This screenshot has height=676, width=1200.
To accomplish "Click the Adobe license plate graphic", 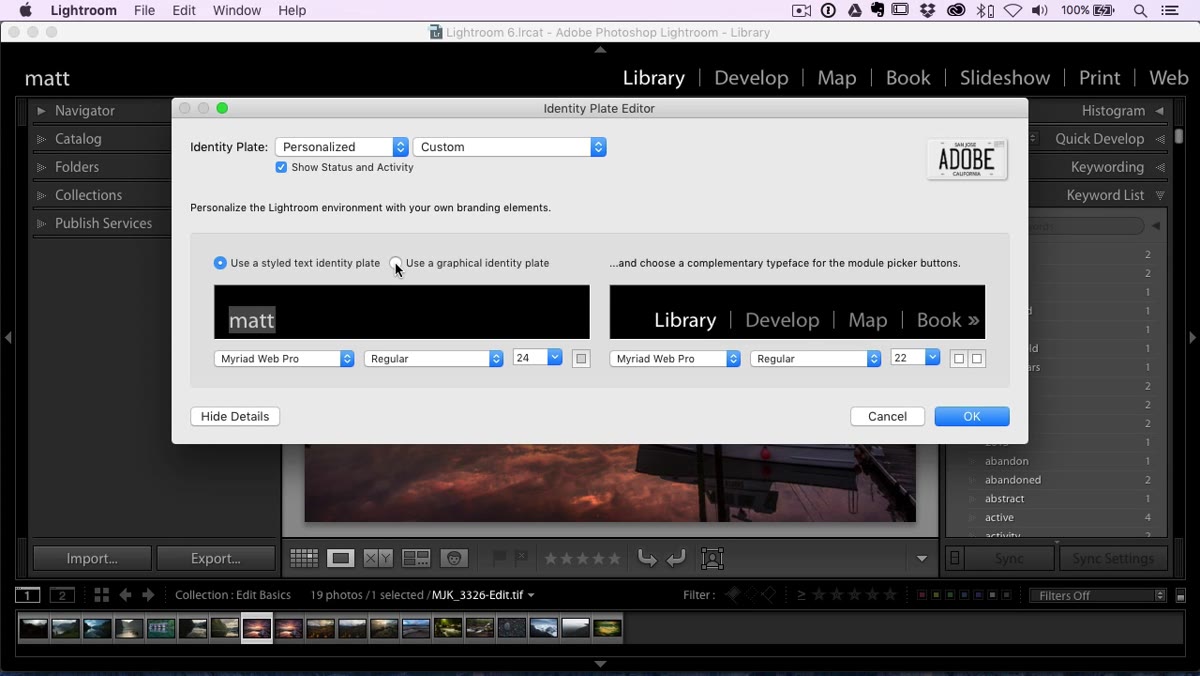I will point(967,159).
